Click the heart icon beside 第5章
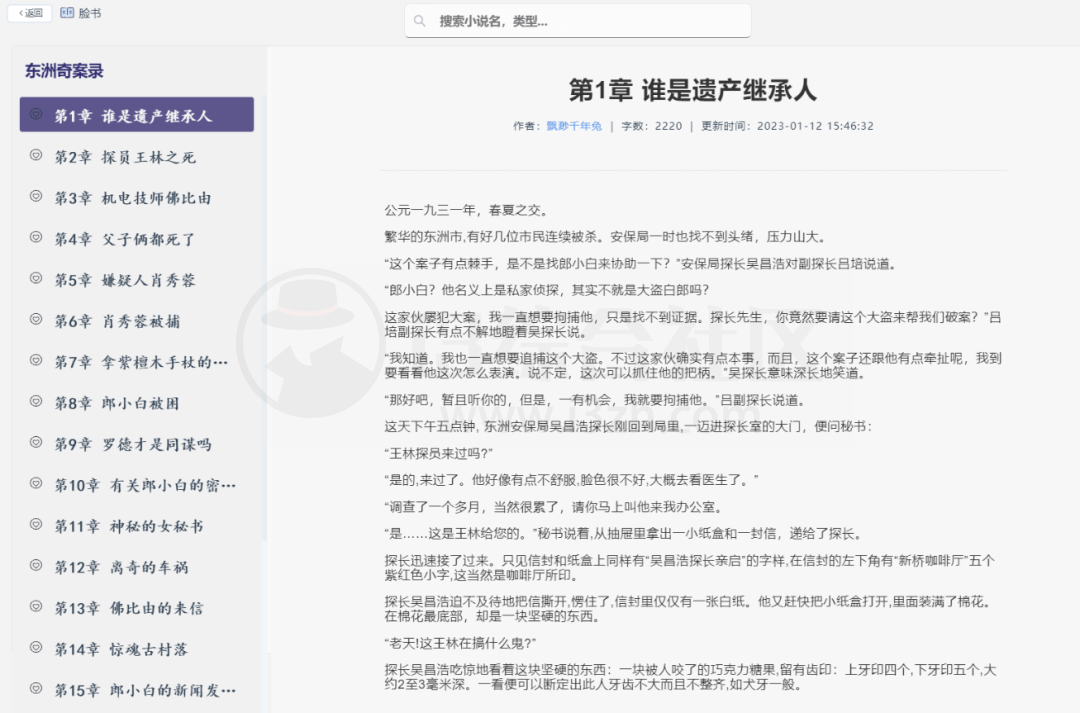Viewport: 1080px width, 713px height. 37,278
